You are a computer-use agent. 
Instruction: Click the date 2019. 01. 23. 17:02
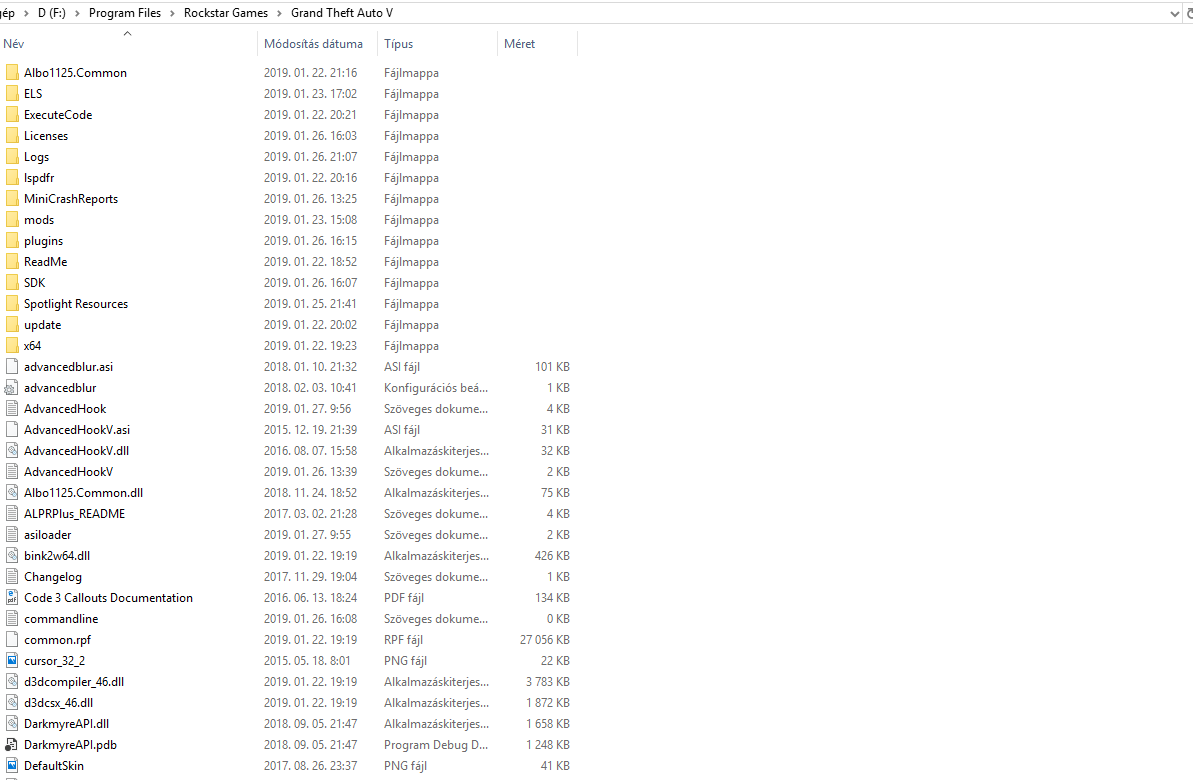(310, 94)
